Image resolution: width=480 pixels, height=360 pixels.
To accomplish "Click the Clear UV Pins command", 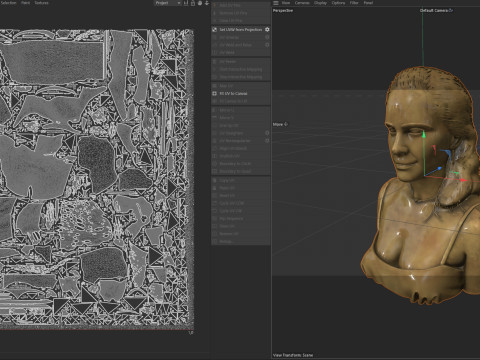I will point(241,21).
